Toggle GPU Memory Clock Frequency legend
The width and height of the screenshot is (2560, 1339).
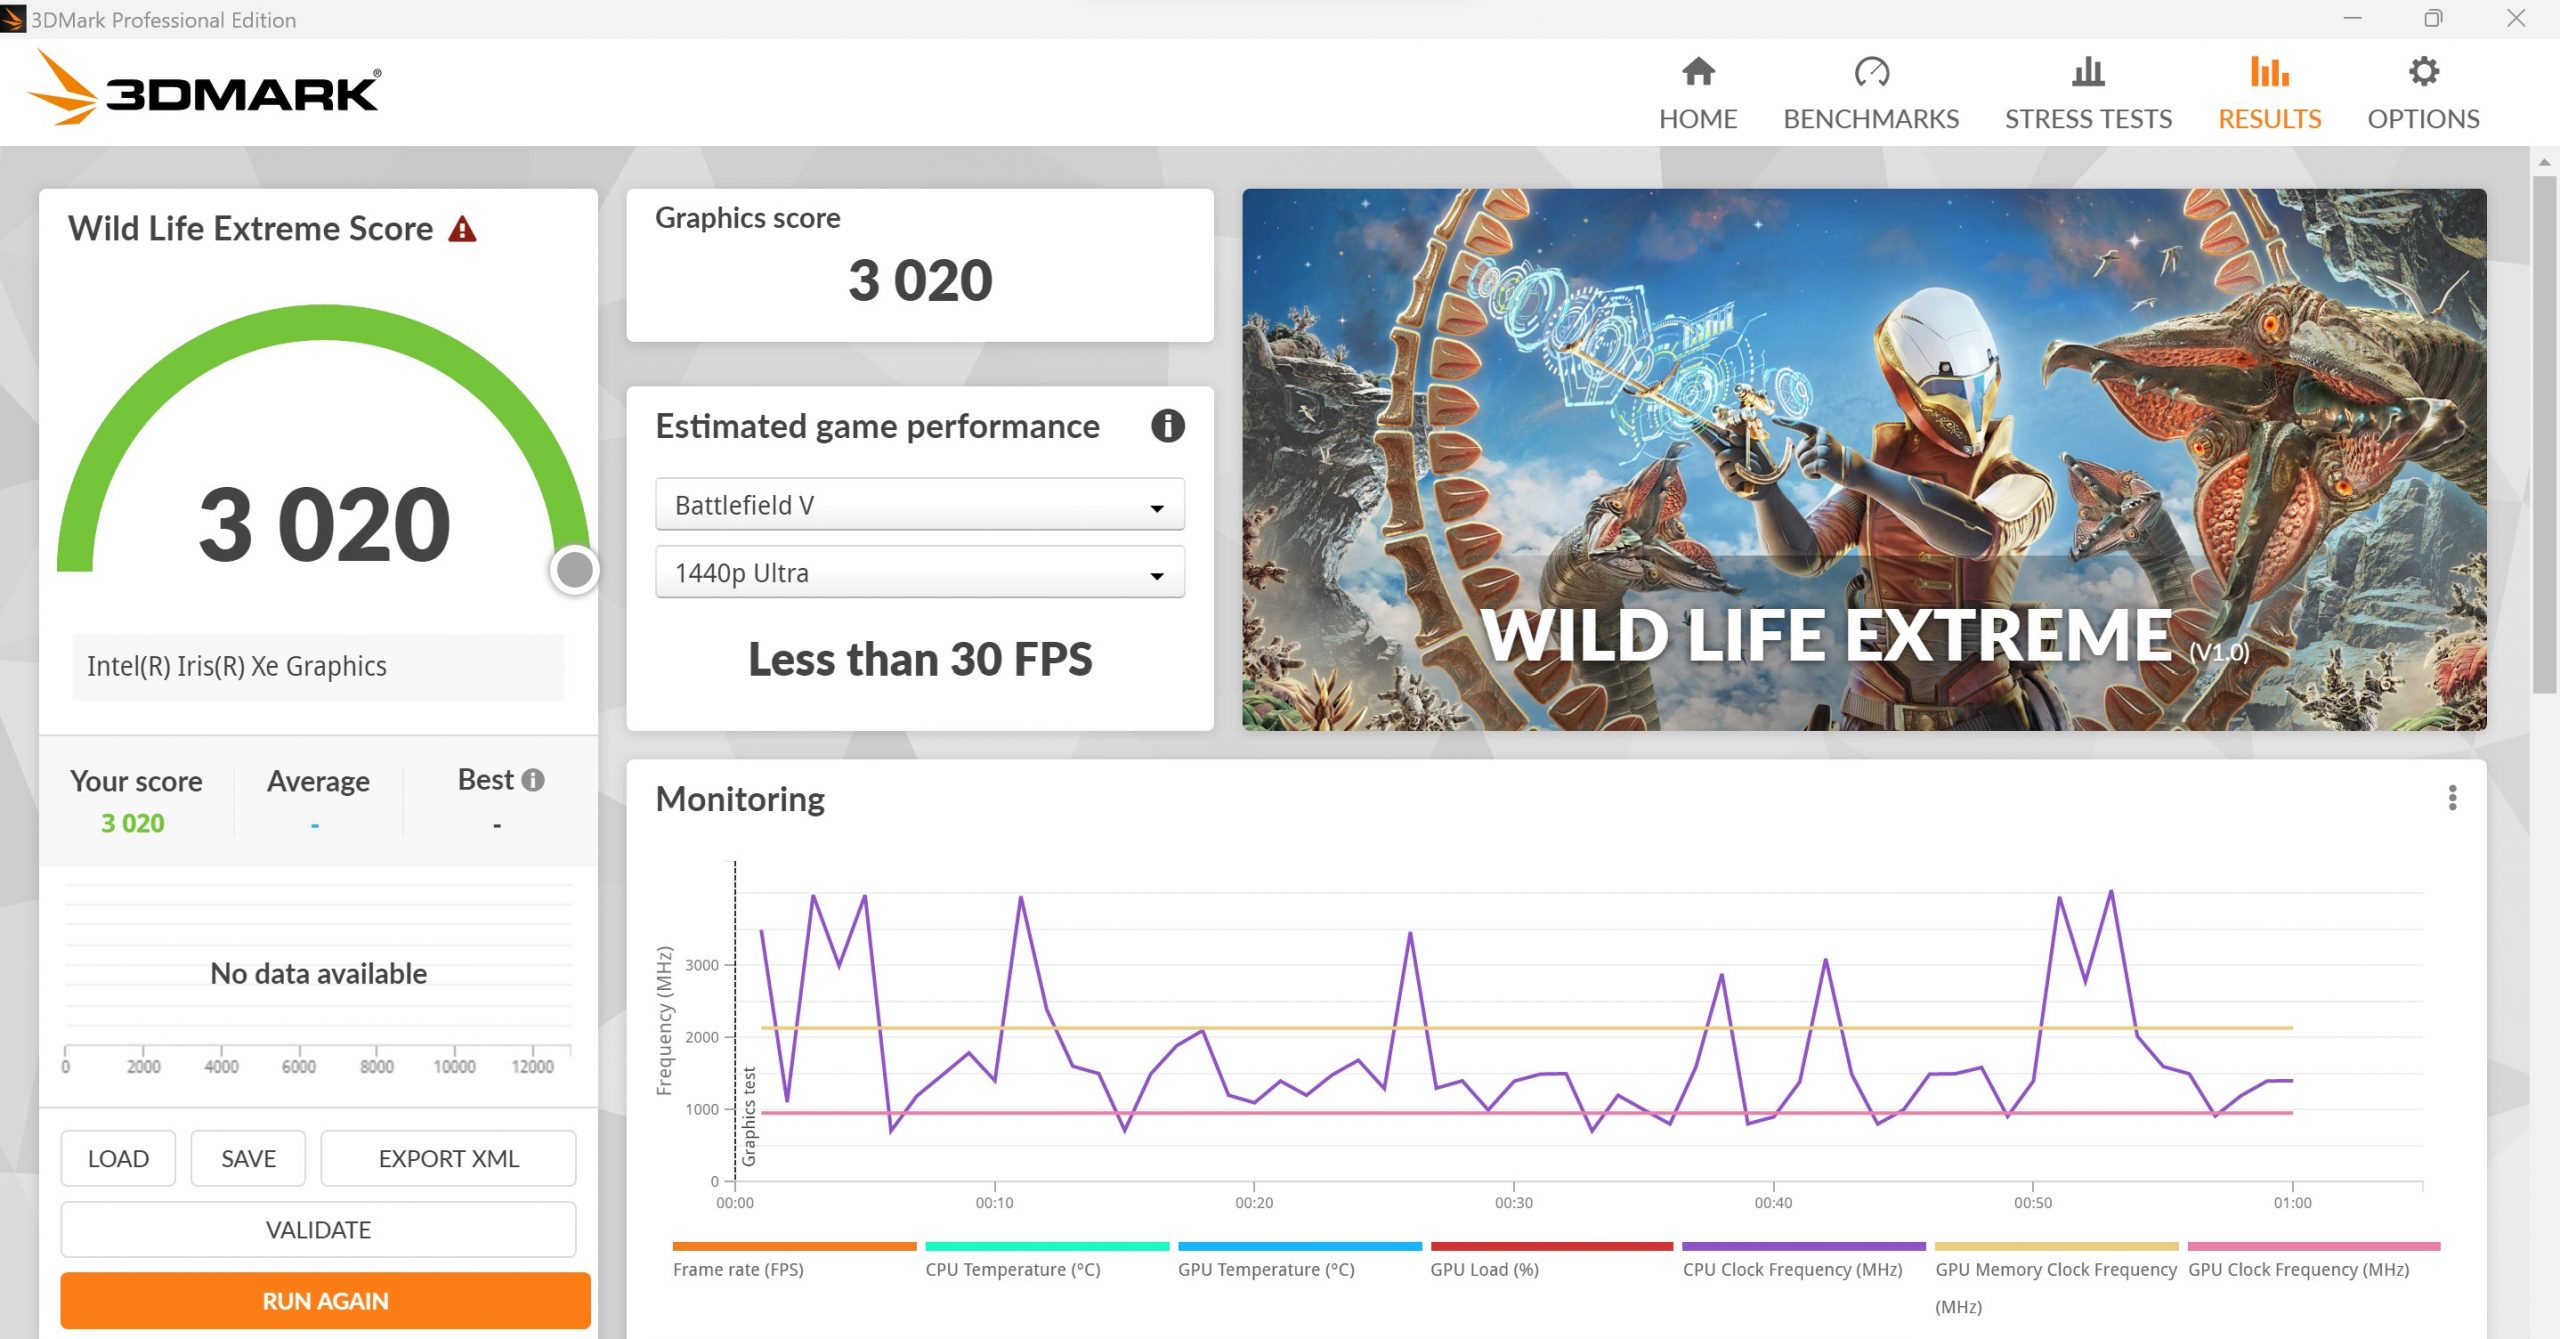[x=2057, y=1247]
